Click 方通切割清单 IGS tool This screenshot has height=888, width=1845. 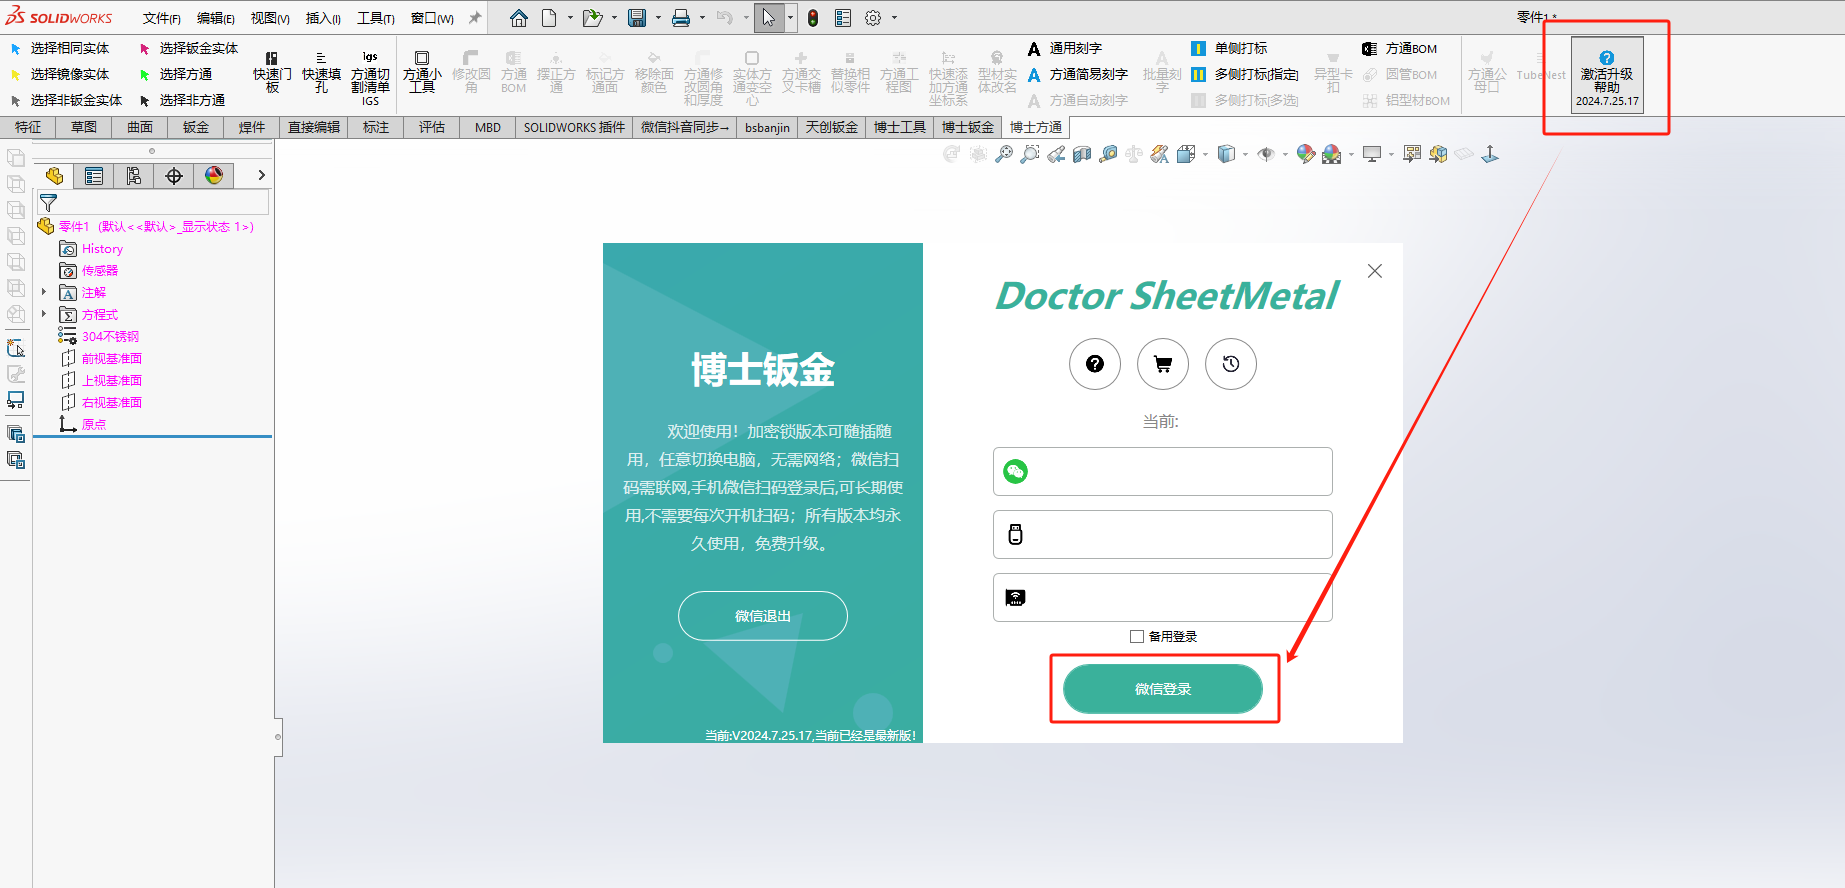click(x=370, y=78)
